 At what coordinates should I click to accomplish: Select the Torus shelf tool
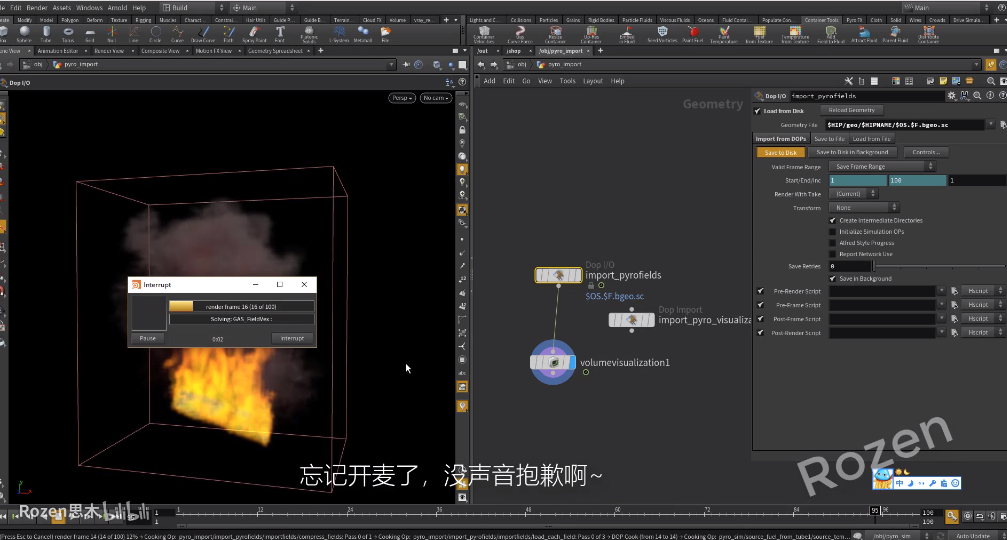(x=68, y=33)
